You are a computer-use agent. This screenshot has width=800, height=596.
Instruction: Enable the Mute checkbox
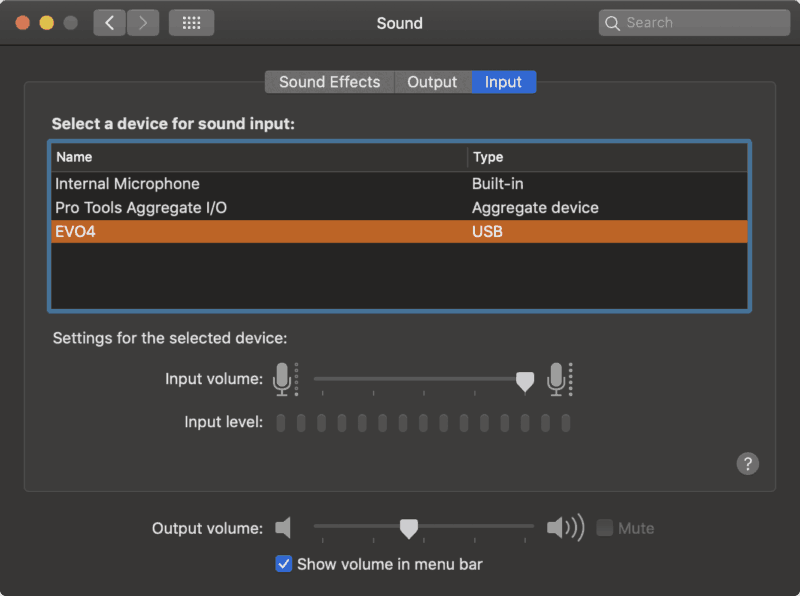[x=604, y=527]
